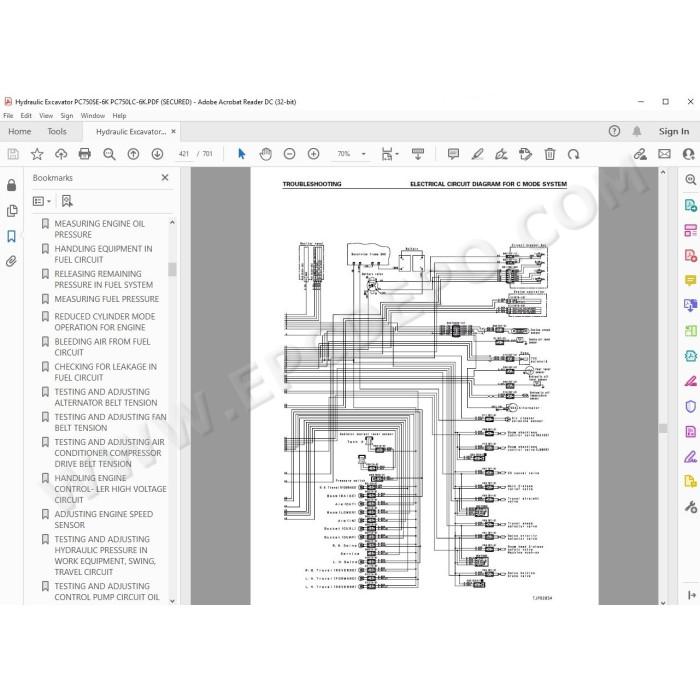Add new bookmark icon in panel

pos(67,201)
